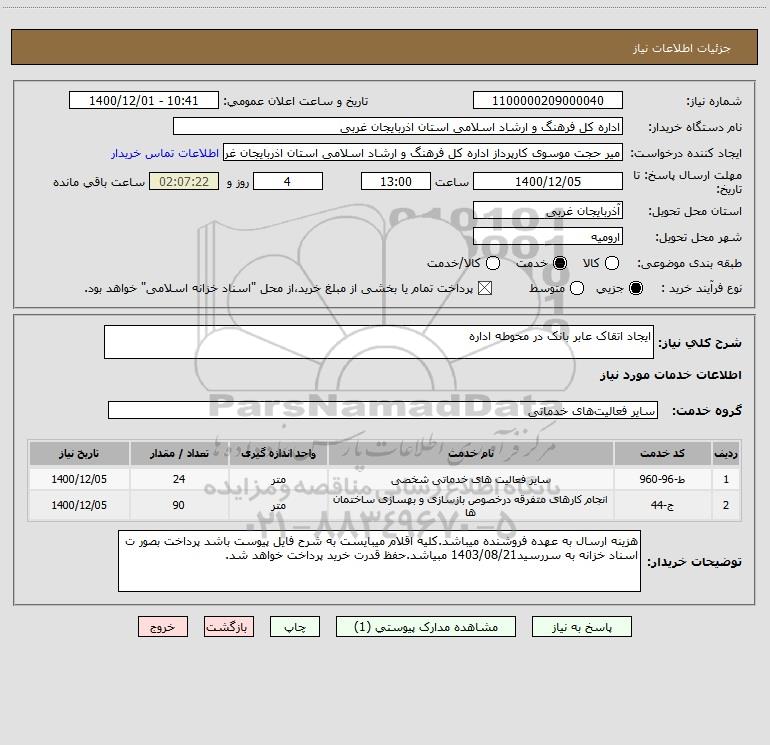Click the service group field سایر فعالیت‌های خدماتی
The height and width of the screenshot is (745, 770).
pos(383,410)
